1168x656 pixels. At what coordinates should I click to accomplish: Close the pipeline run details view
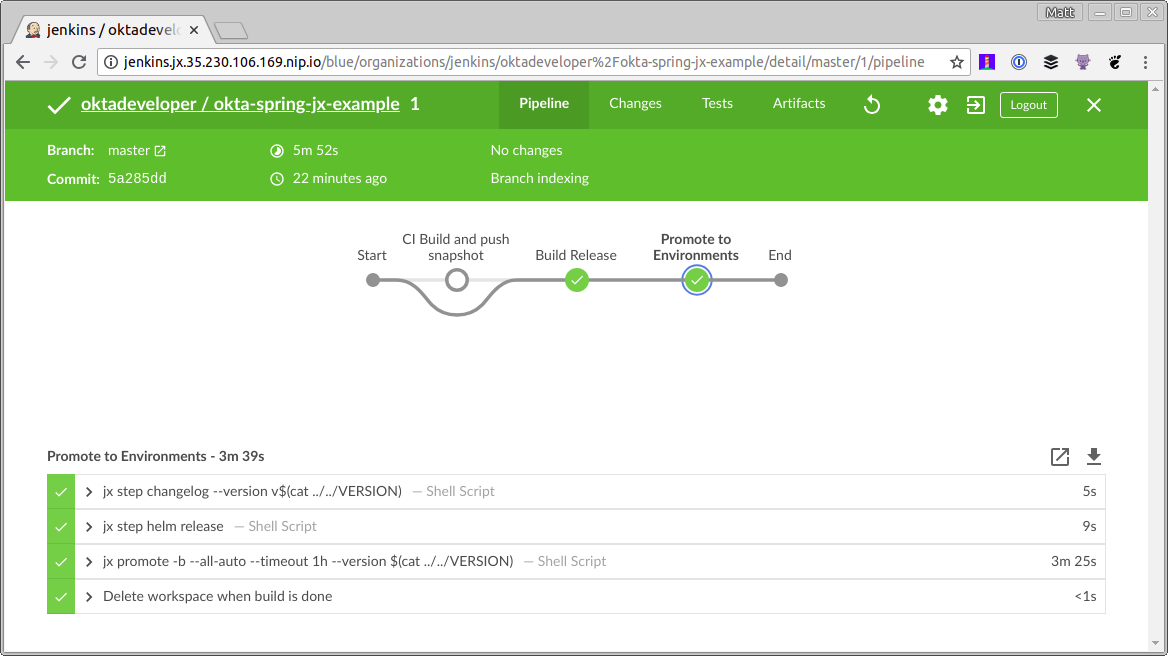(x=1094, y=105)
